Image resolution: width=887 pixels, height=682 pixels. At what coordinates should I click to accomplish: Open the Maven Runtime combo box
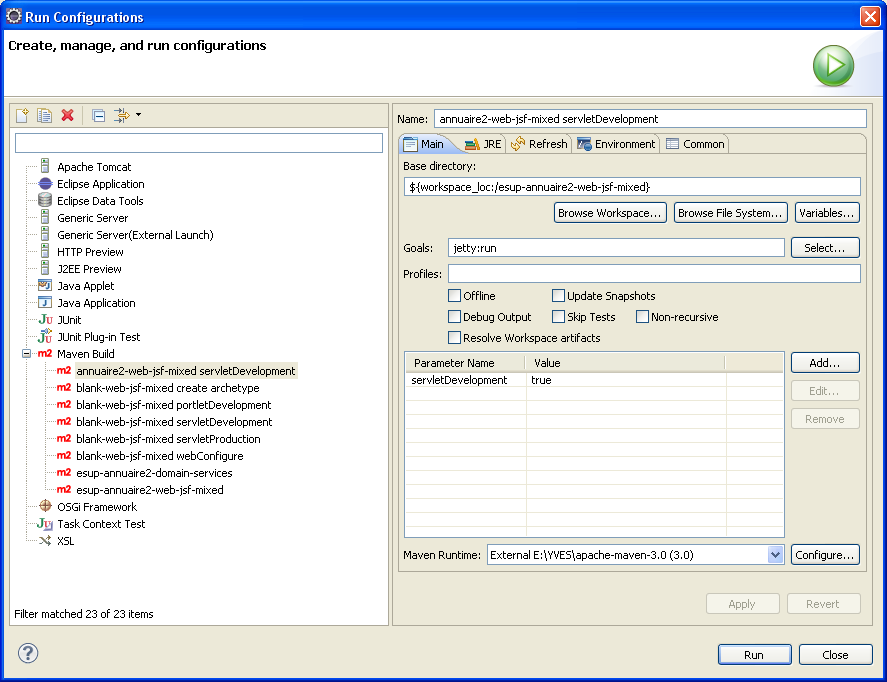click(775, 555)
